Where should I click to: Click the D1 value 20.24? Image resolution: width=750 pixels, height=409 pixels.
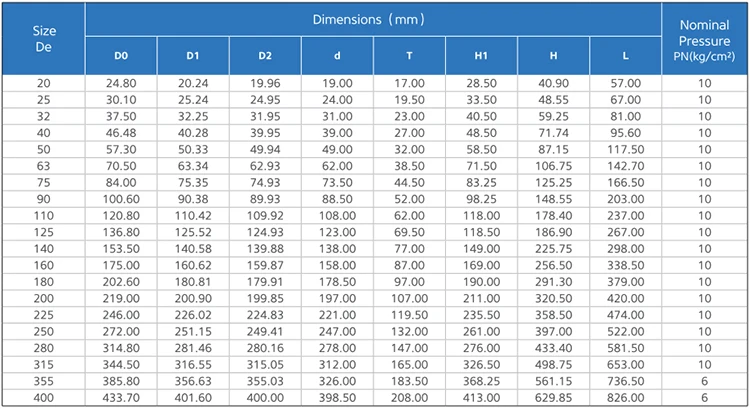point(193,82)
